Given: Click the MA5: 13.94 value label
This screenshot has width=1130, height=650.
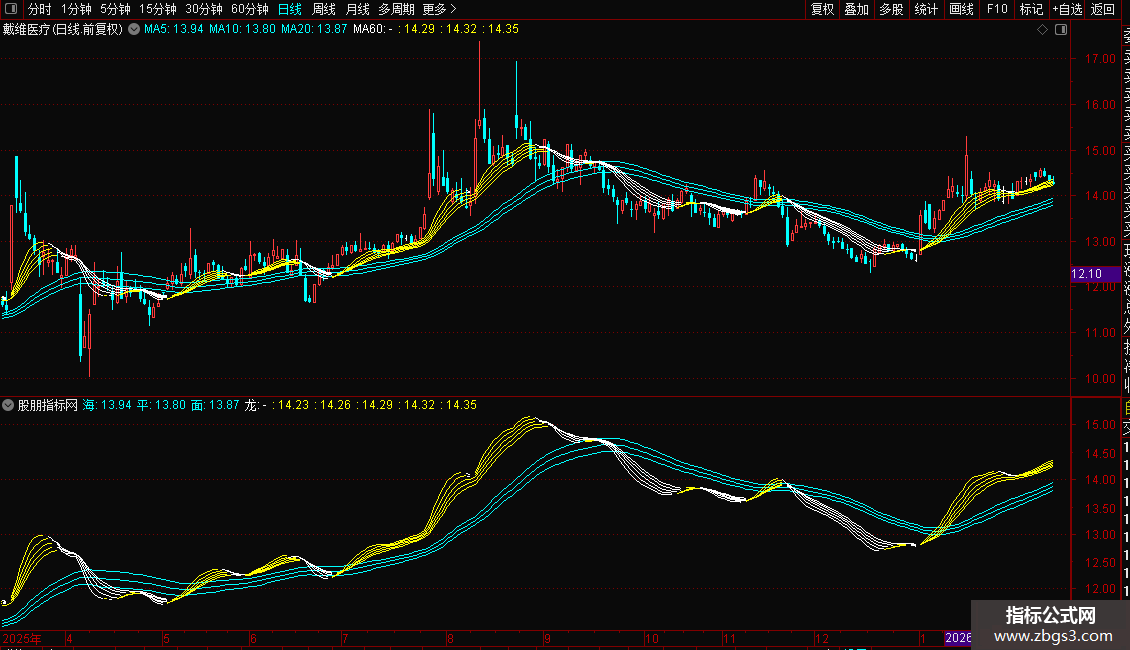Looking at the screenshot, I should (x=174, y=30).
